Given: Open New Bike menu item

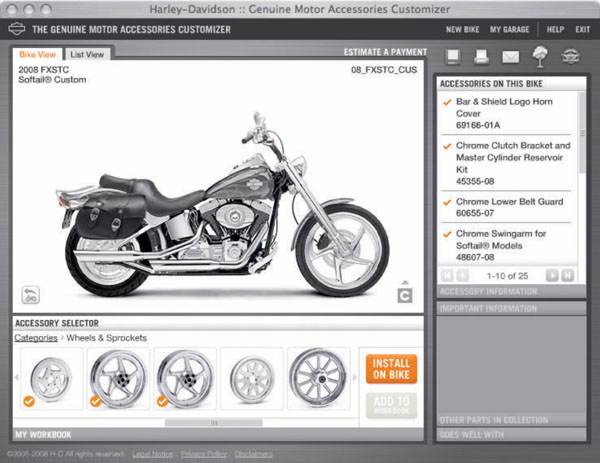Looking at the screenshot, I should tap(462, 29).
